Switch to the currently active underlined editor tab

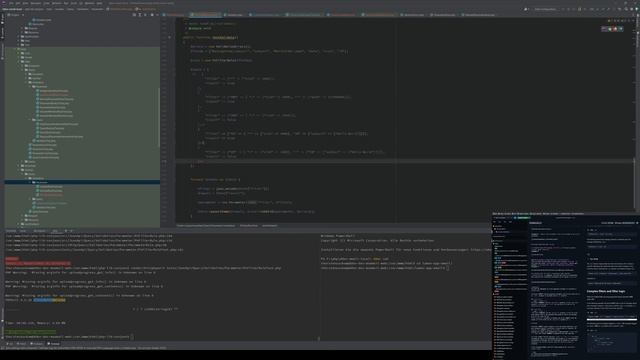(205, 15)
